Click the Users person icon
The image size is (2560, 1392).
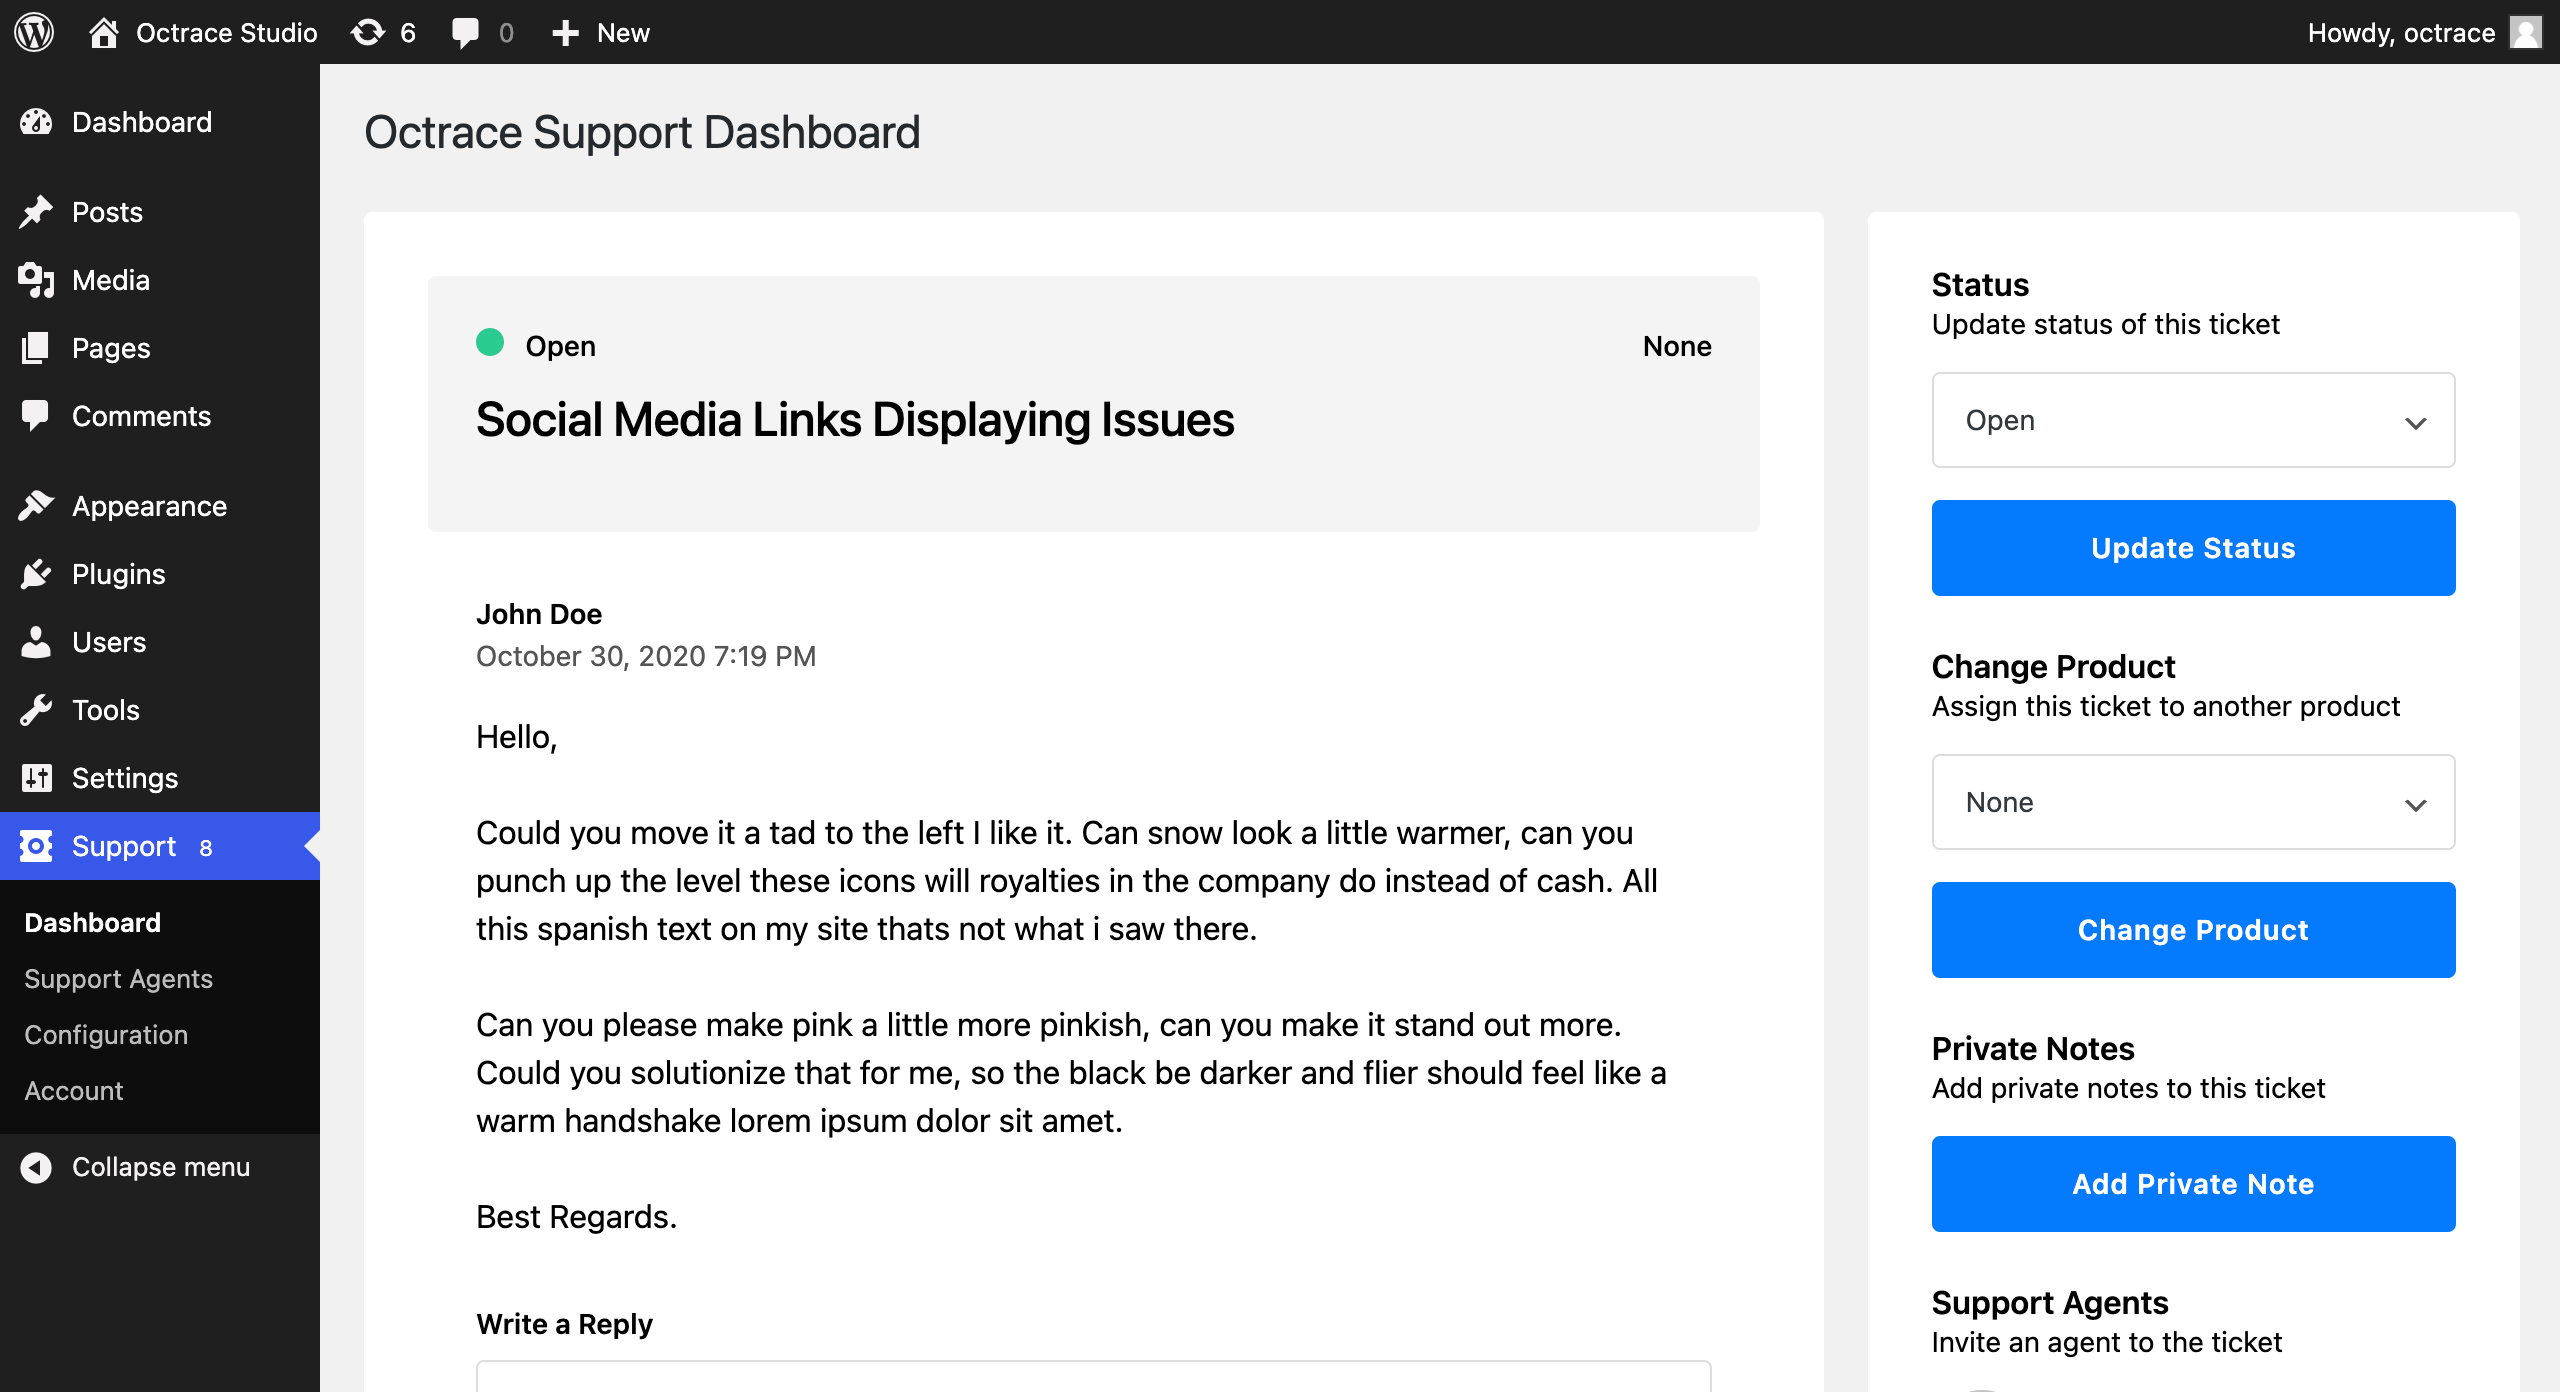click(x=36, y=642)
